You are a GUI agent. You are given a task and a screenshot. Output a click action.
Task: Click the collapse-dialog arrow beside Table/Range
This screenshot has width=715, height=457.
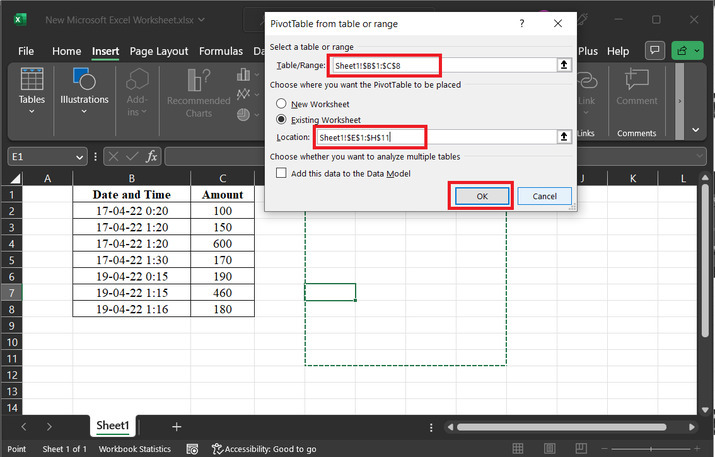pyautogui.click(x=564, y=65)
